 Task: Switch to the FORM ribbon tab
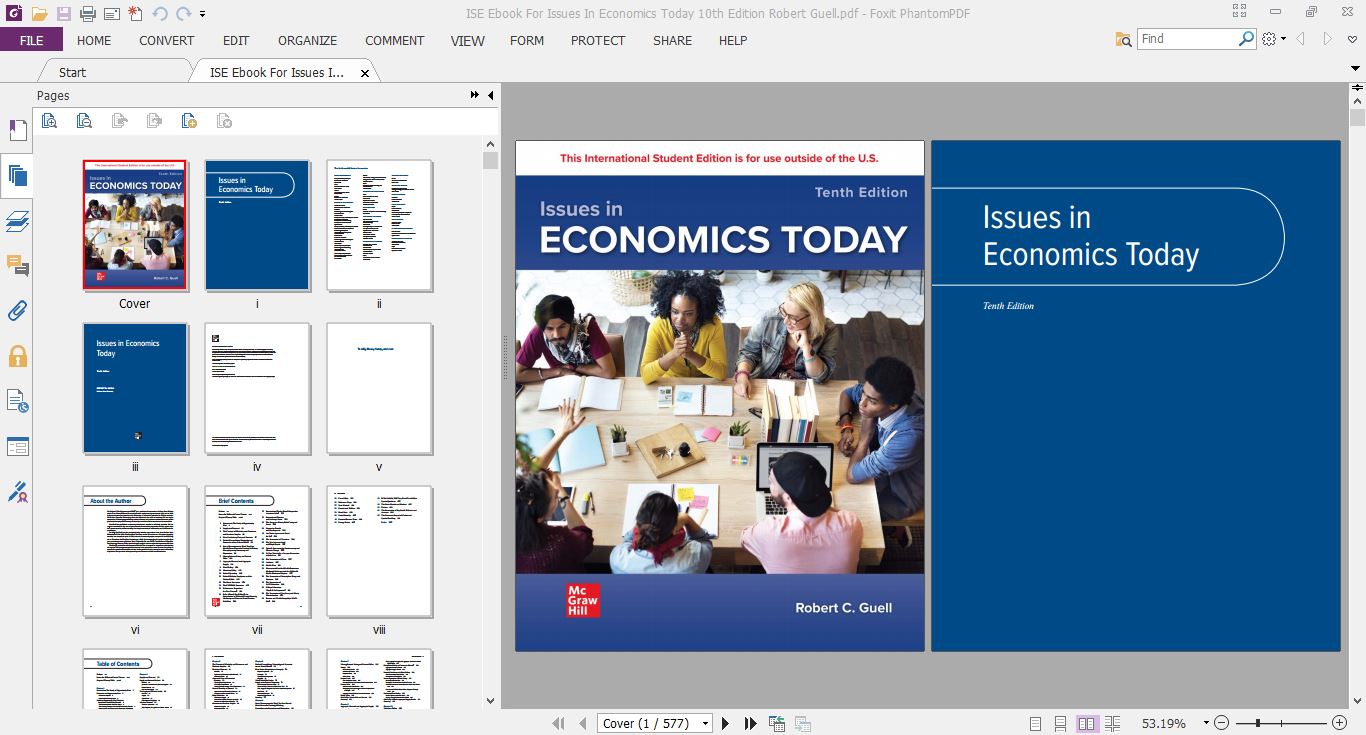[527, 41]
